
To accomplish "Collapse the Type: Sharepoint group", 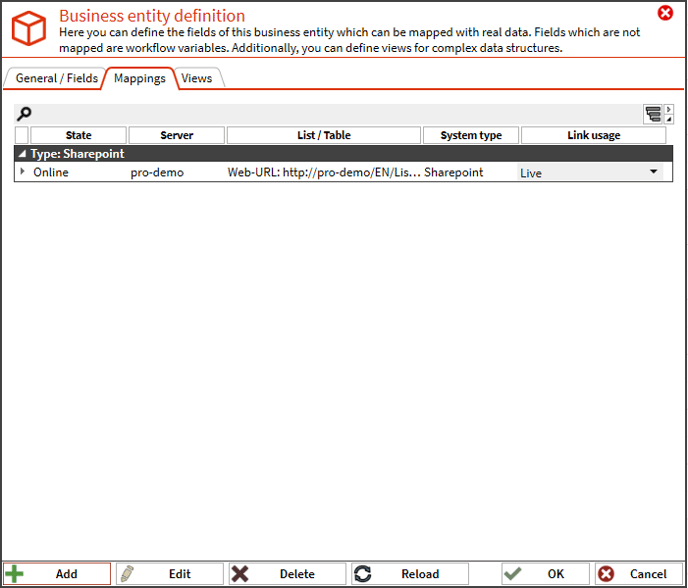I will pos(22,155).
